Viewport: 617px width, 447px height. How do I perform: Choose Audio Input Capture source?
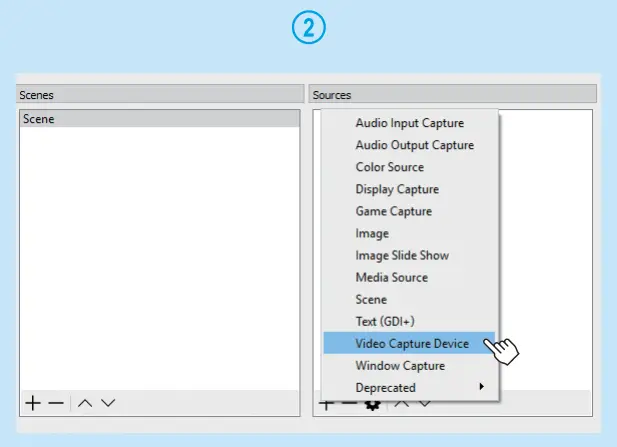coord(409,123)
